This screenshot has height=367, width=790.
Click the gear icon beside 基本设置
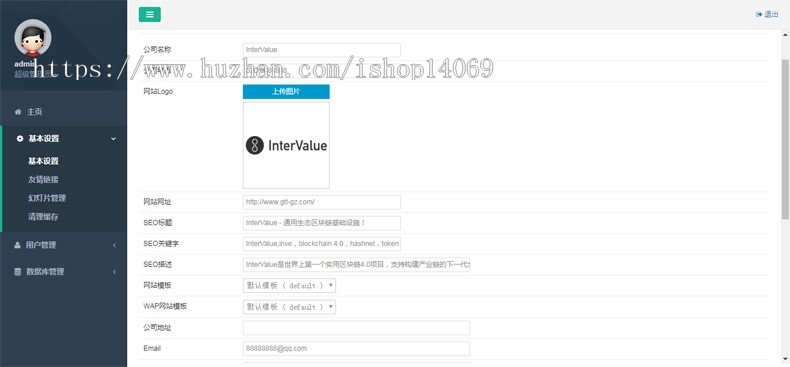20,139
